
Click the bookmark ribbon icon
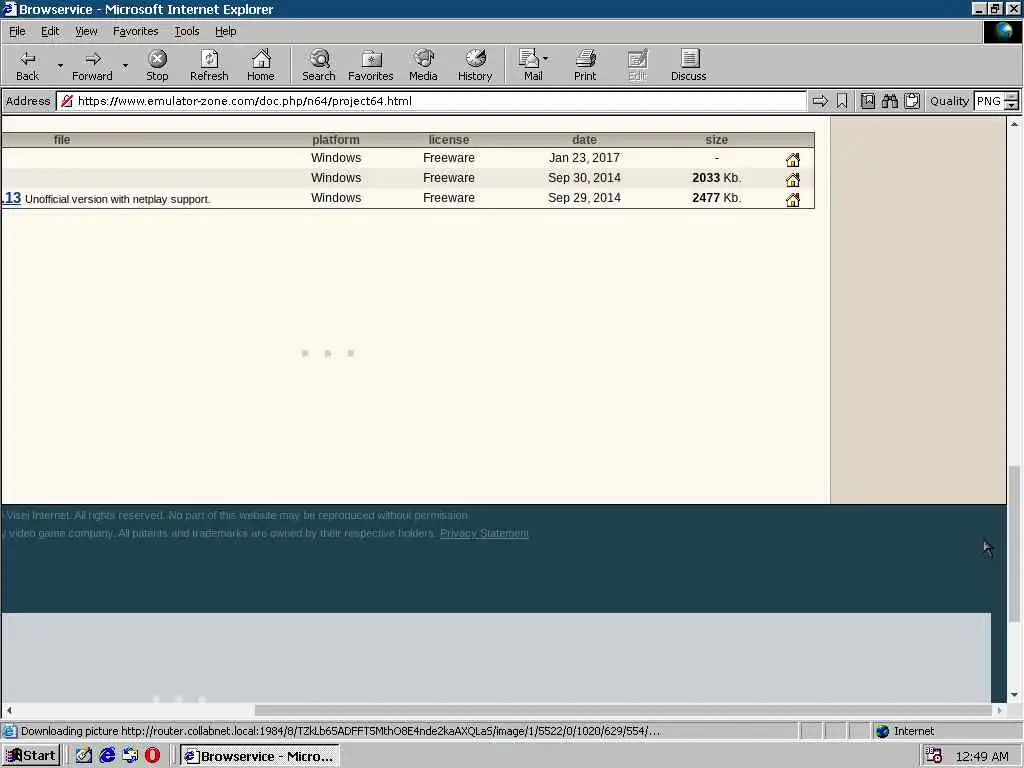[x=842, y=101]
